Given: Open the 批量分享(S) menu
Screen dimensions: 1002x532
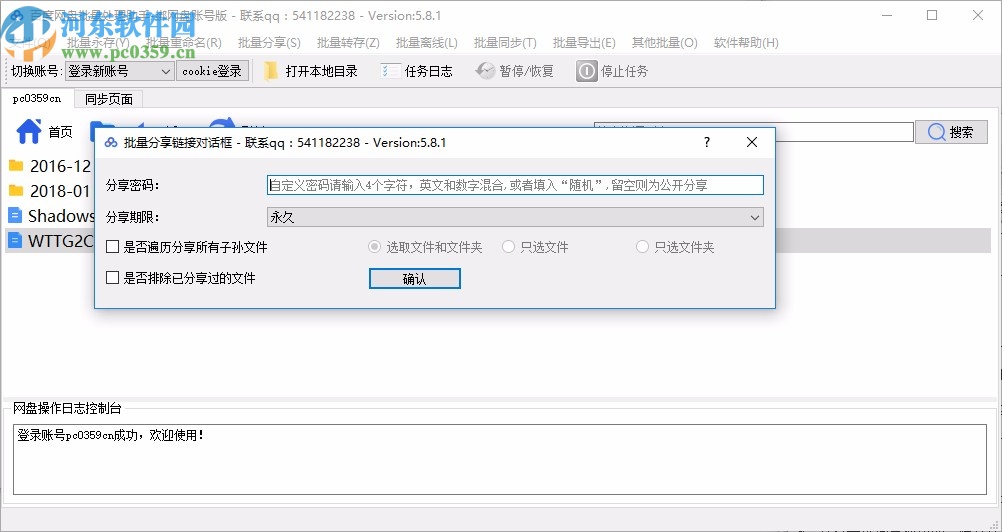Looking at the screenshot, I should [269, 43].
